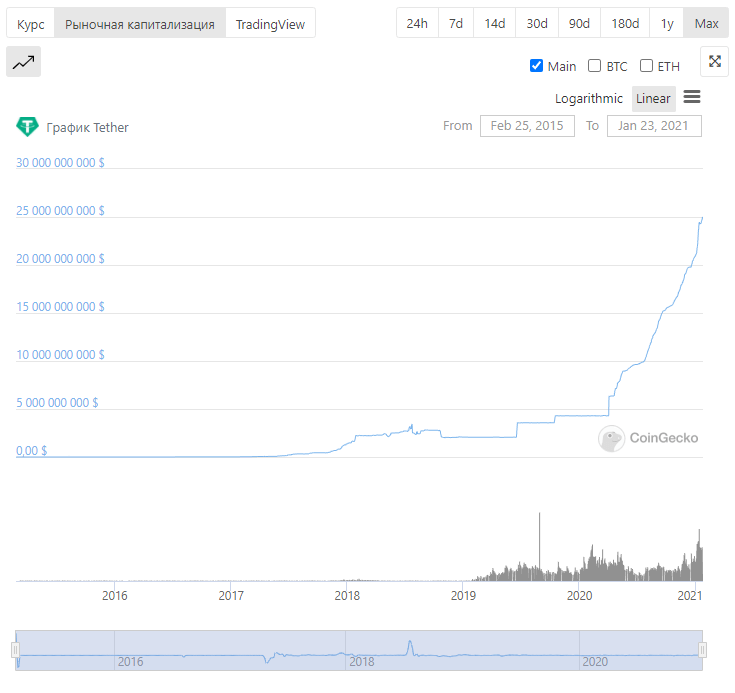Viewport: 735px width, 693px height.
Task: Choose the 1y time range
Action: tap(667, 23)
